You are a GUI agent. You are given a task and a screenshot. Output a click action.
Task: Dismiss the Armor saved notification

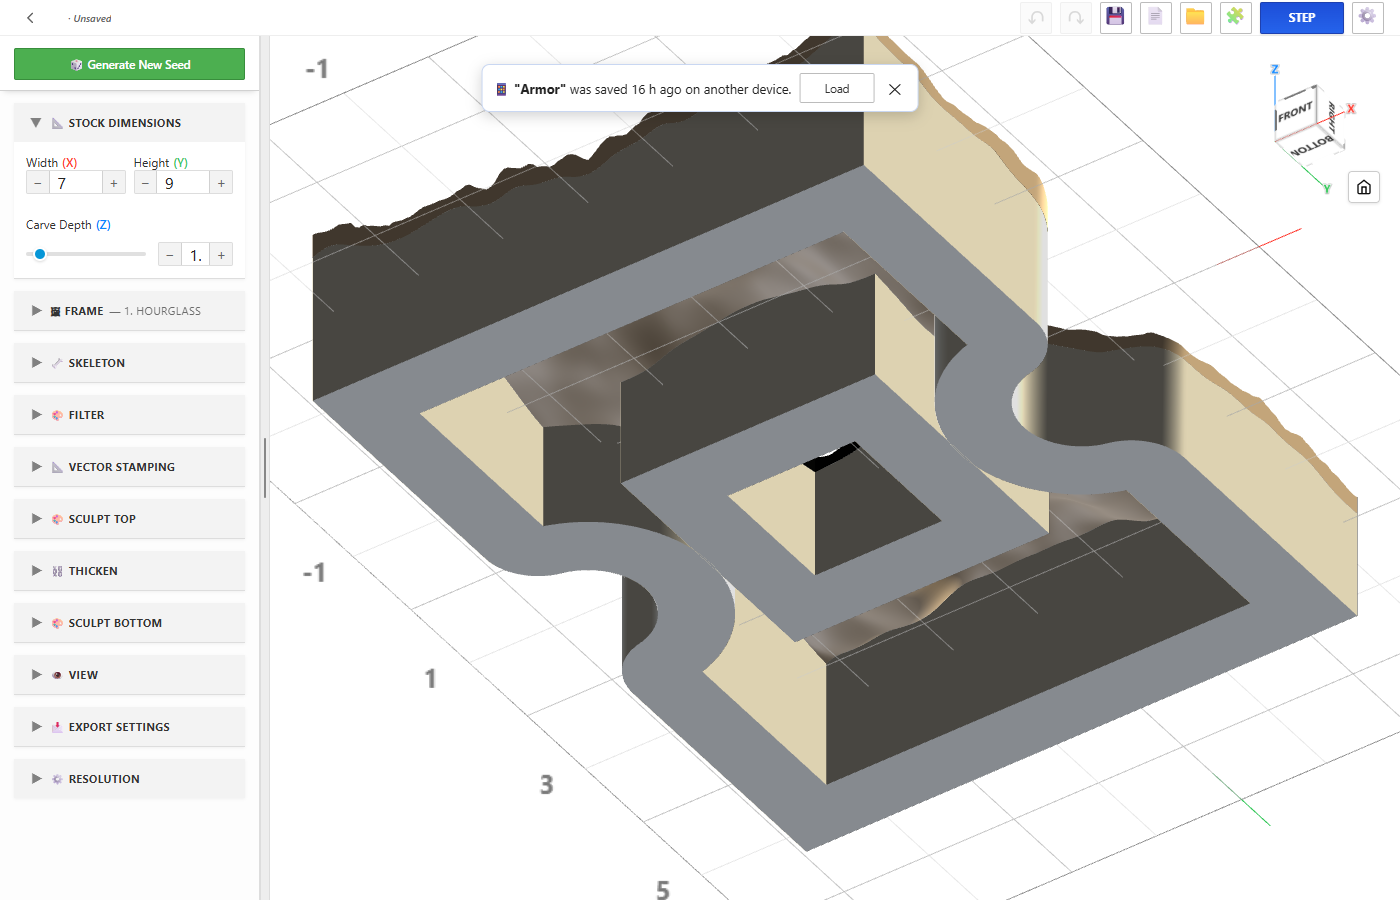click(895, 89)
